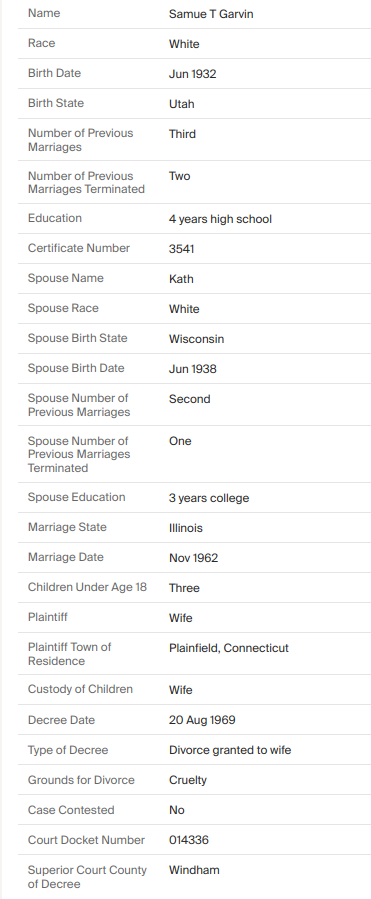Select Marriage State value Illinois

point(185,528)
